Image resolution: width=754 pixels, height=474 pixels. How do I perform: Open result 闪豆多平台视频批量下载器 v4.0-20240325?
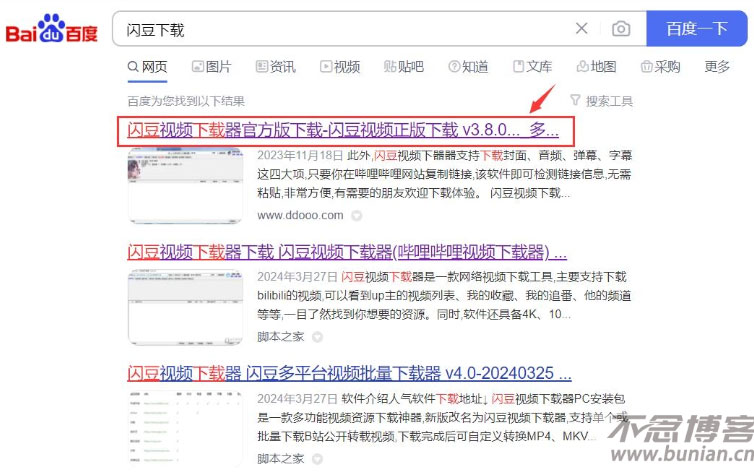pos(349,374)
